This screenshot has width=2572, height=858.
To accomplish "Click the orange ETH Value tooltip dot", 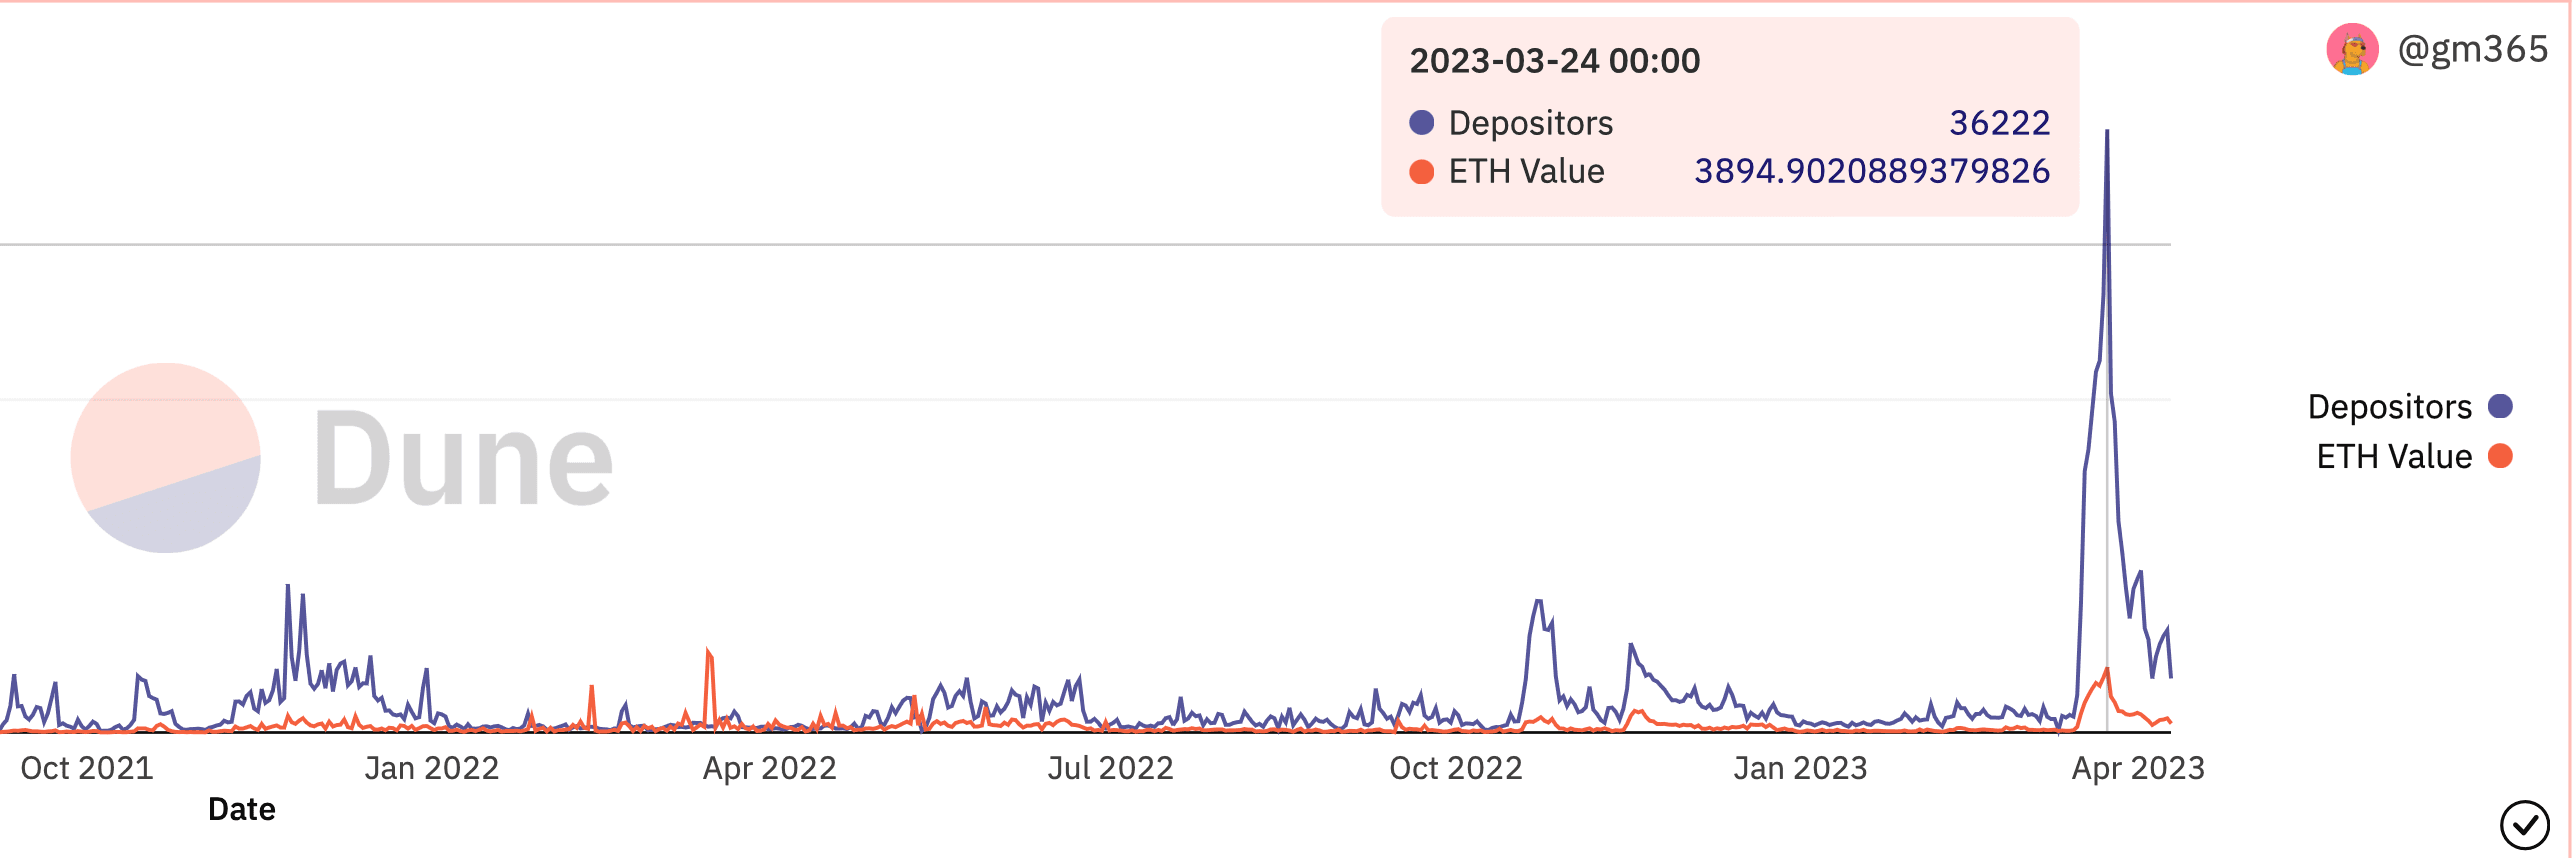I will 1421,172.
